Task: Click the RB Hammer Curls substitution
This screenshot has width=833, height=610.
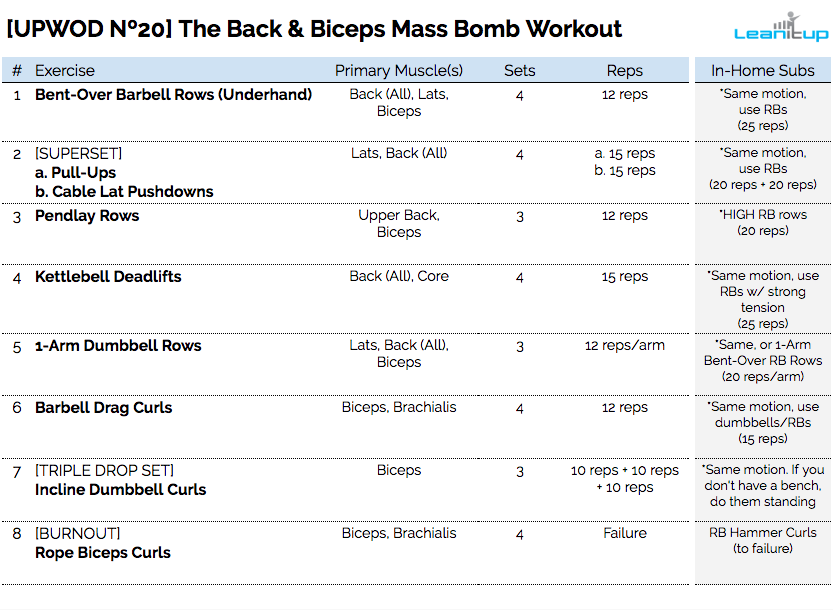Action: pyautogui.click(x=763, y=533)
